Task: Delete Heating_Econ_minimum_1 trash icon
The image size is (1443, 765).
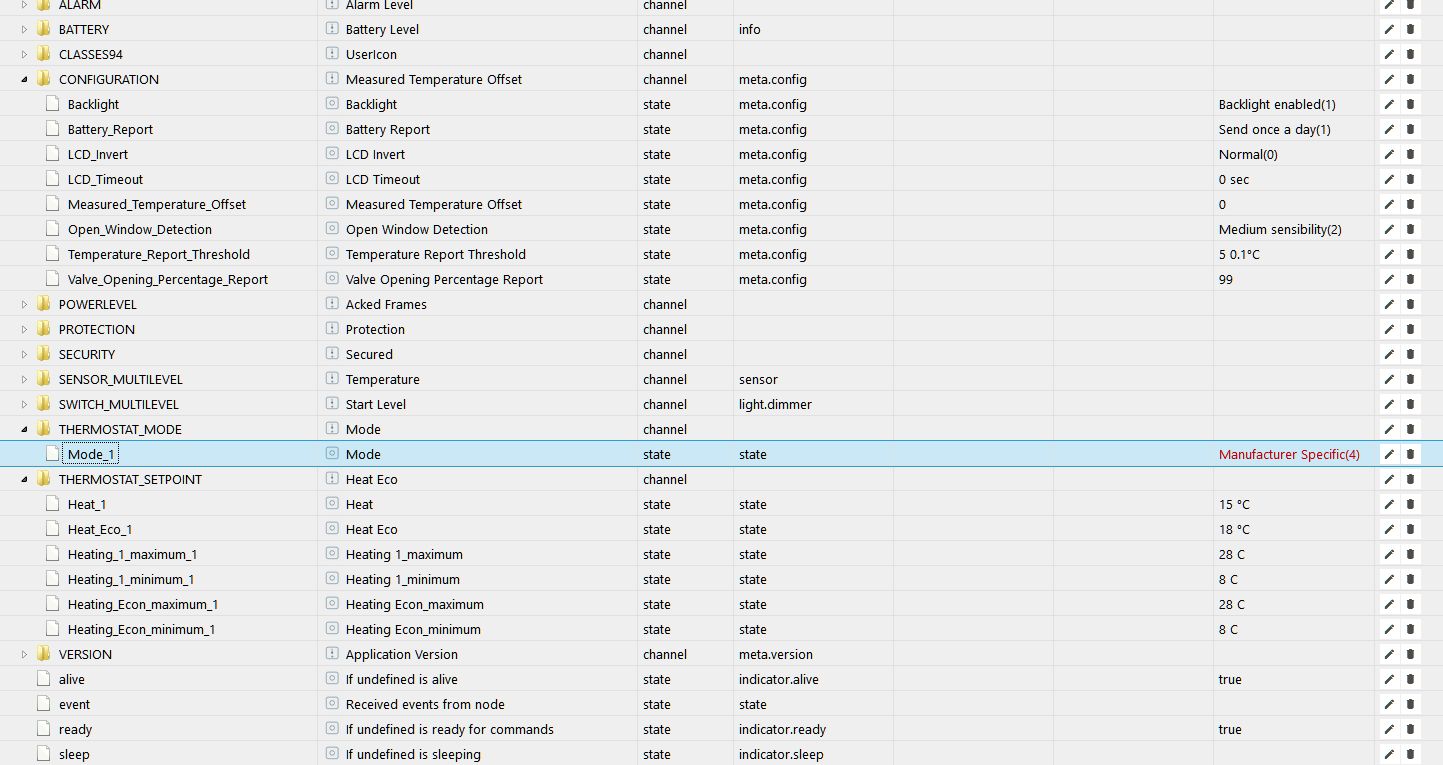Action: click(1411, 629)
